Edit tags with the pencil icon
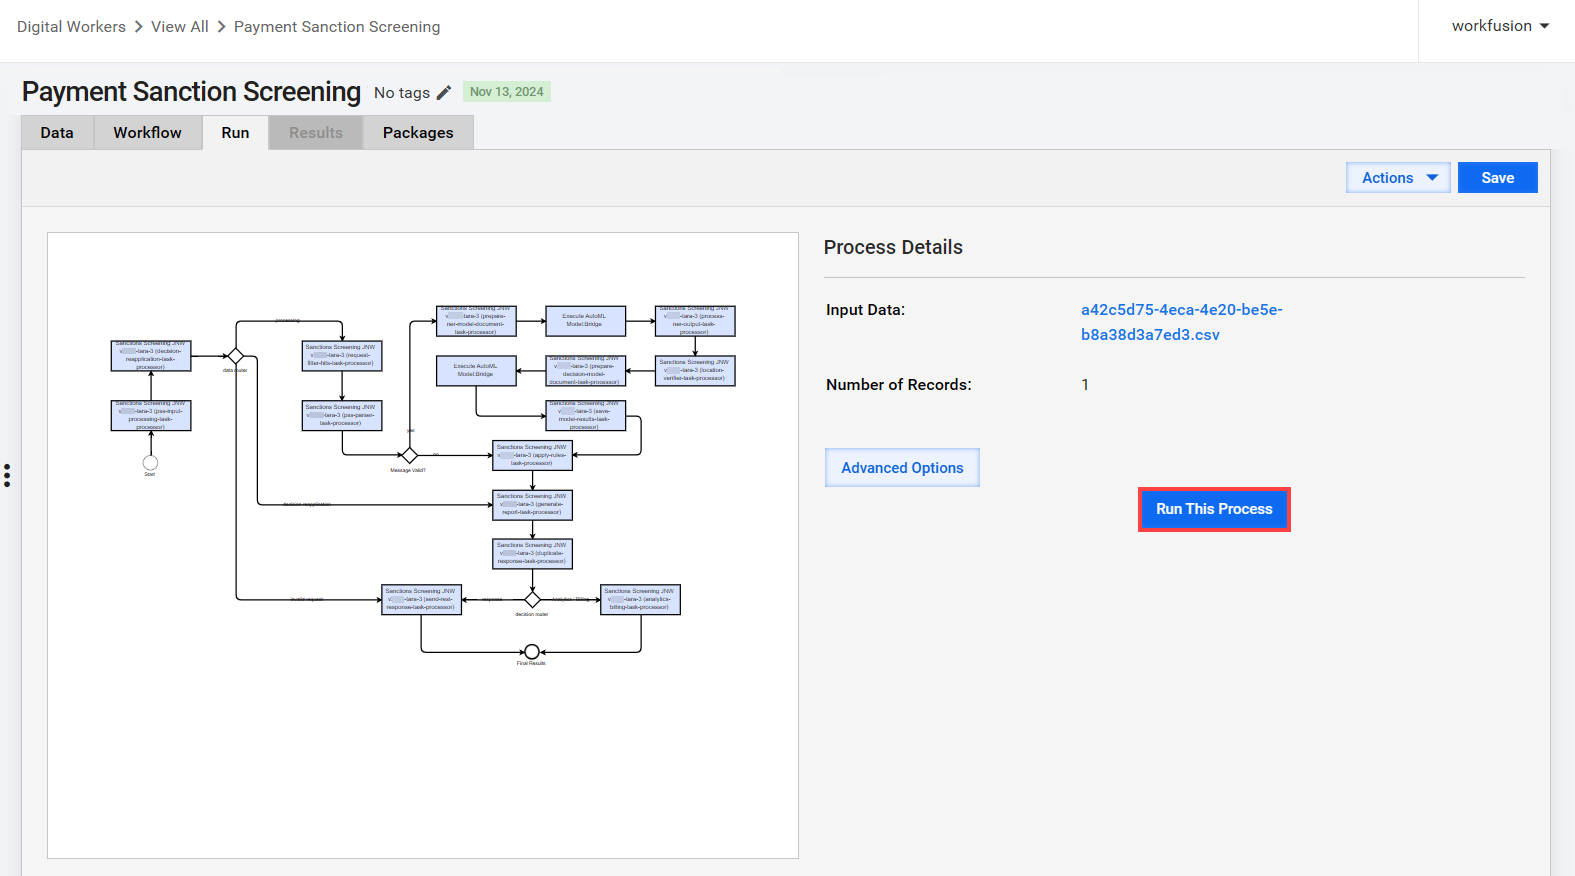Screen dimensions: 1575x876 click(444, 92)
